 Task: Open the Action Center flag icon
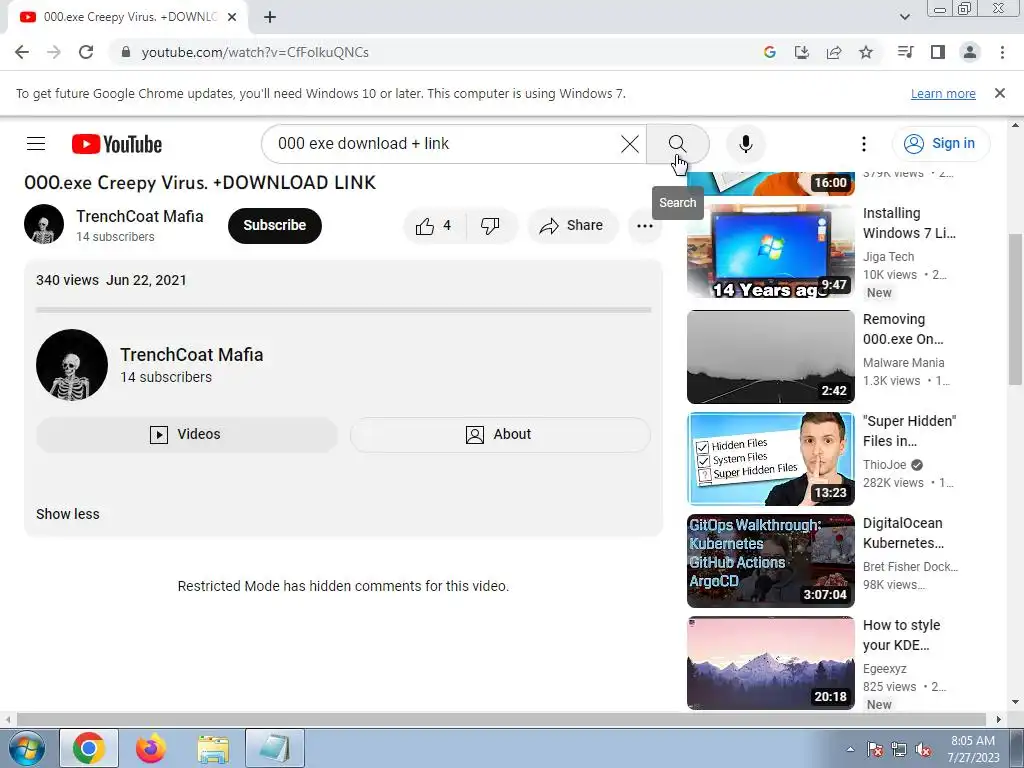875,749
